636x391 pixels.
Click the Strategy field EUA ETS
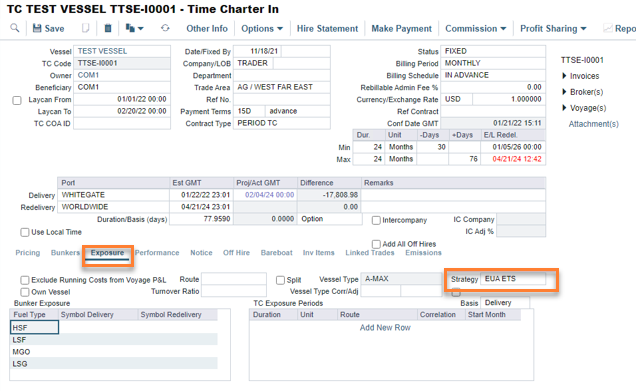coord(513,279)
